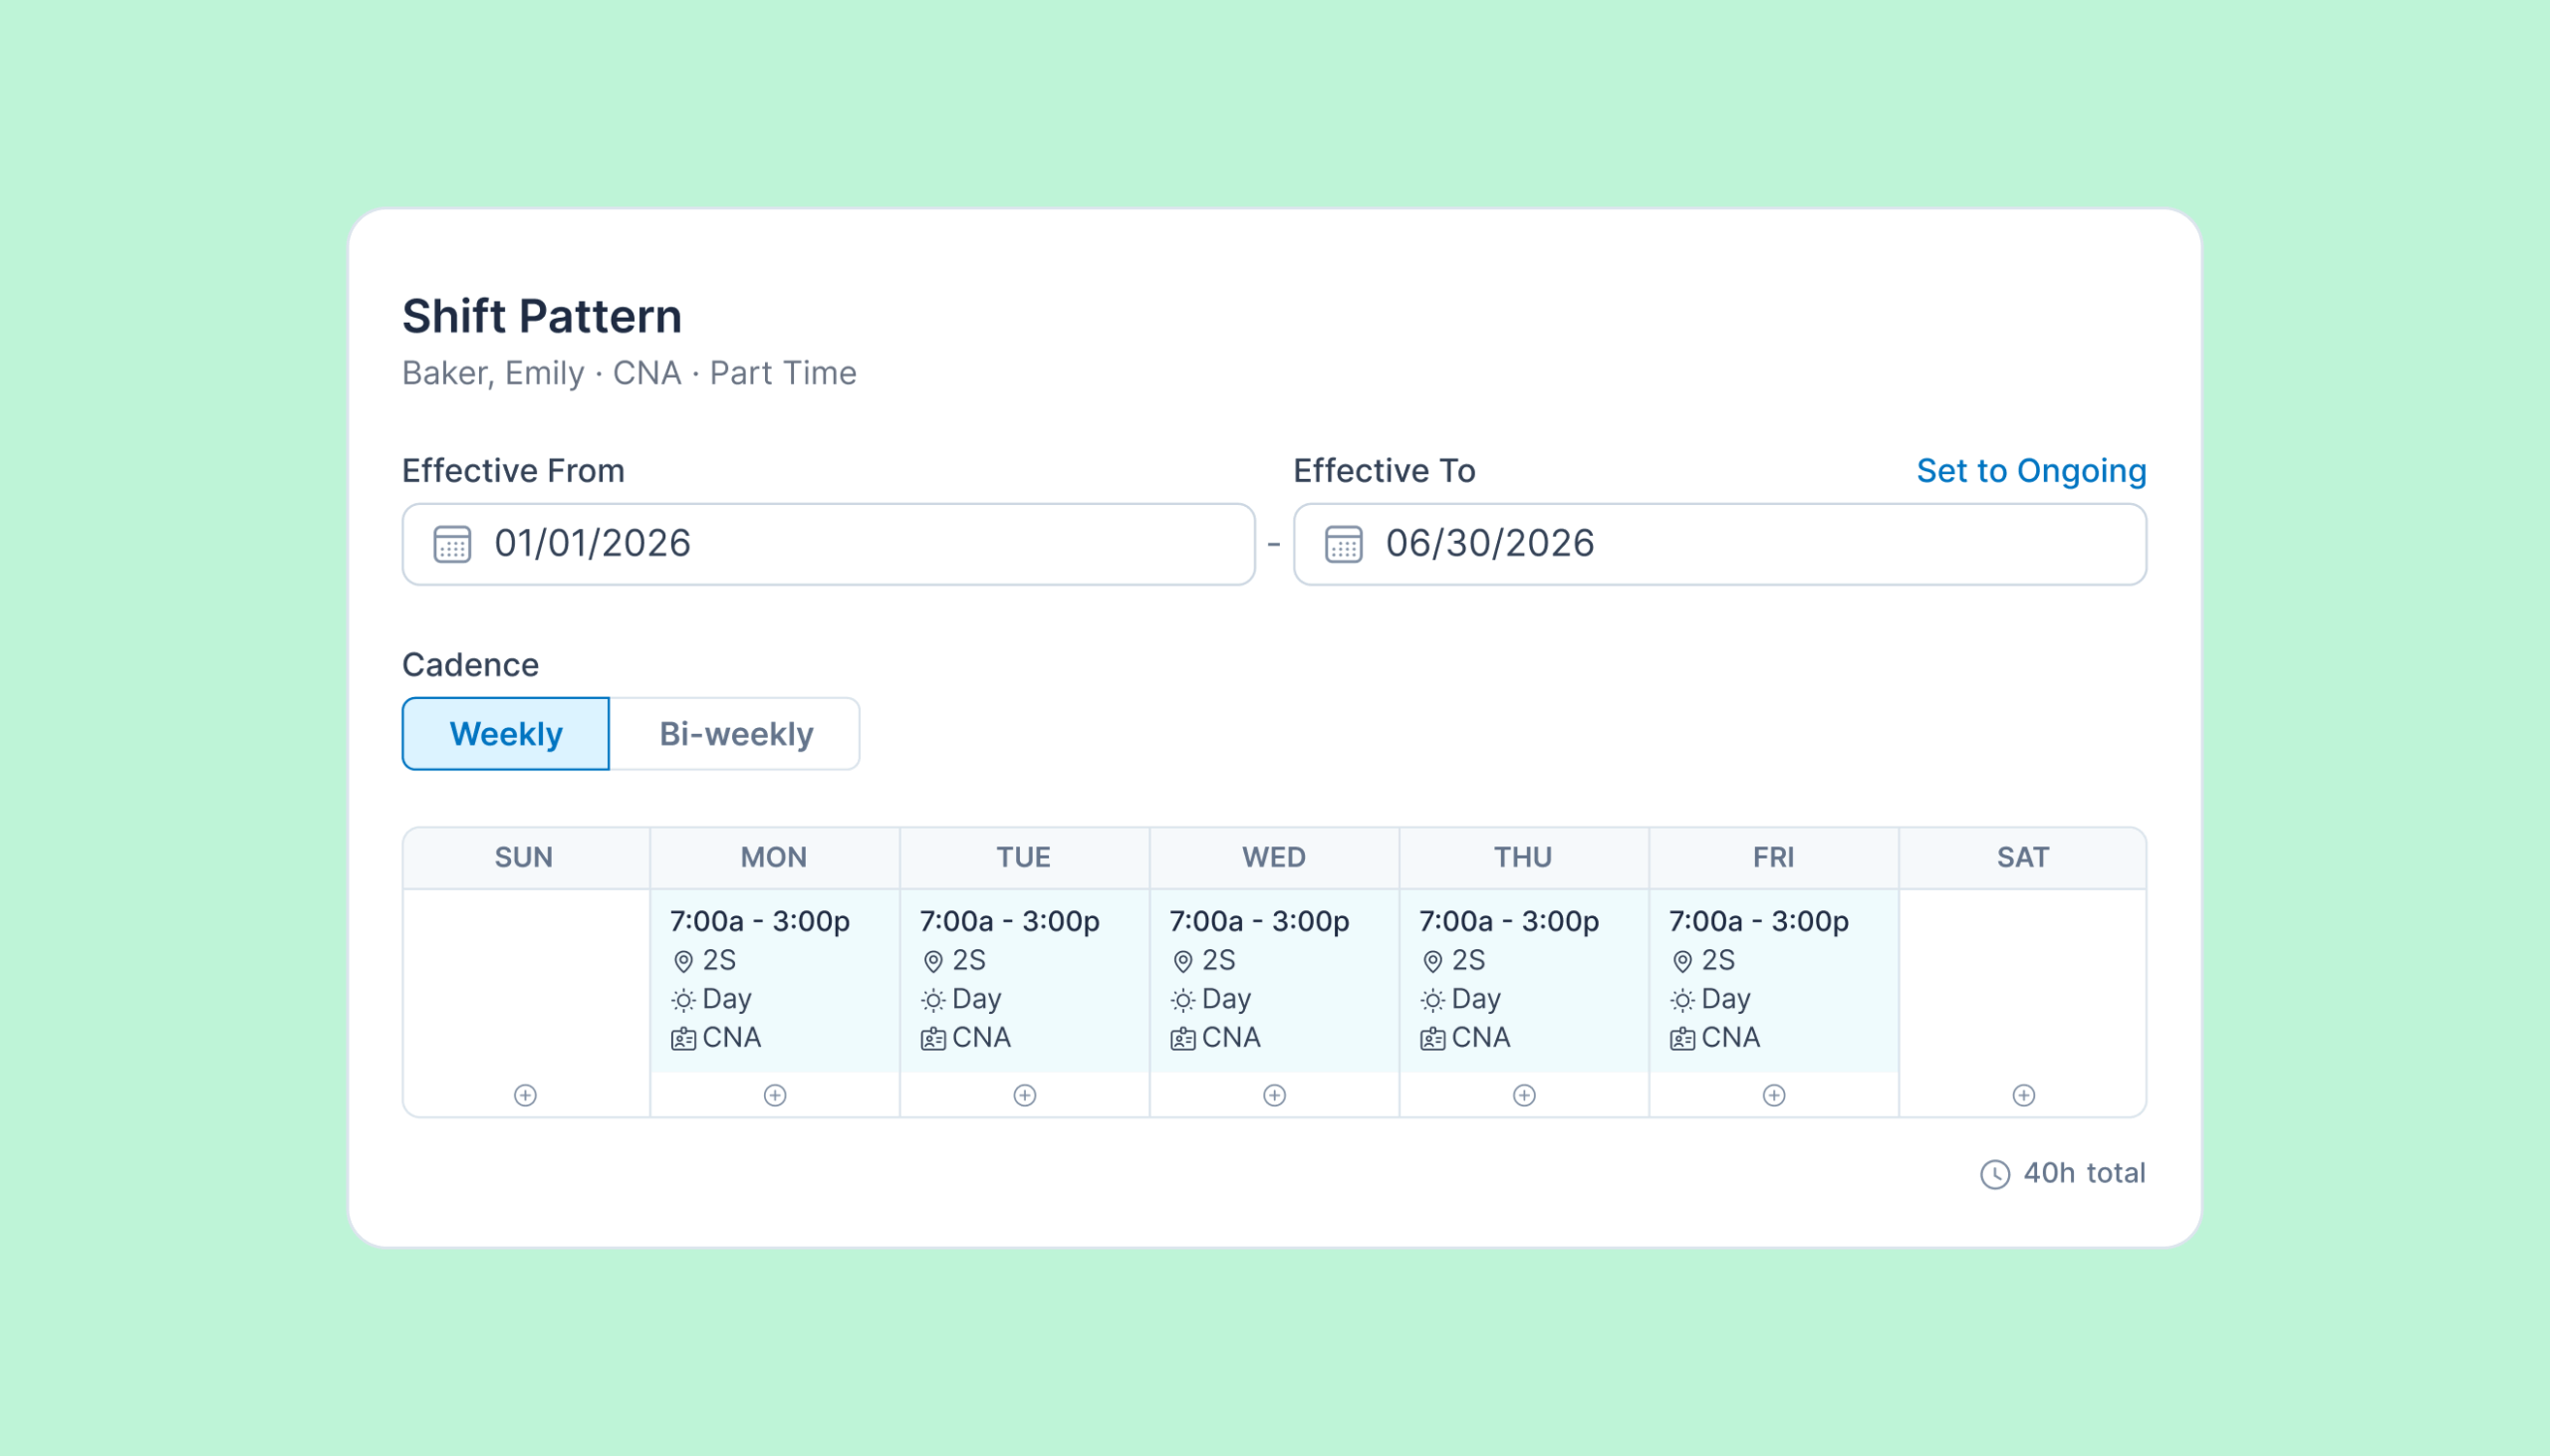Click the location pin icon in Thursday's shift
The height and width of the screenshot is (1456, 2550).
[x=1433, y=961]
